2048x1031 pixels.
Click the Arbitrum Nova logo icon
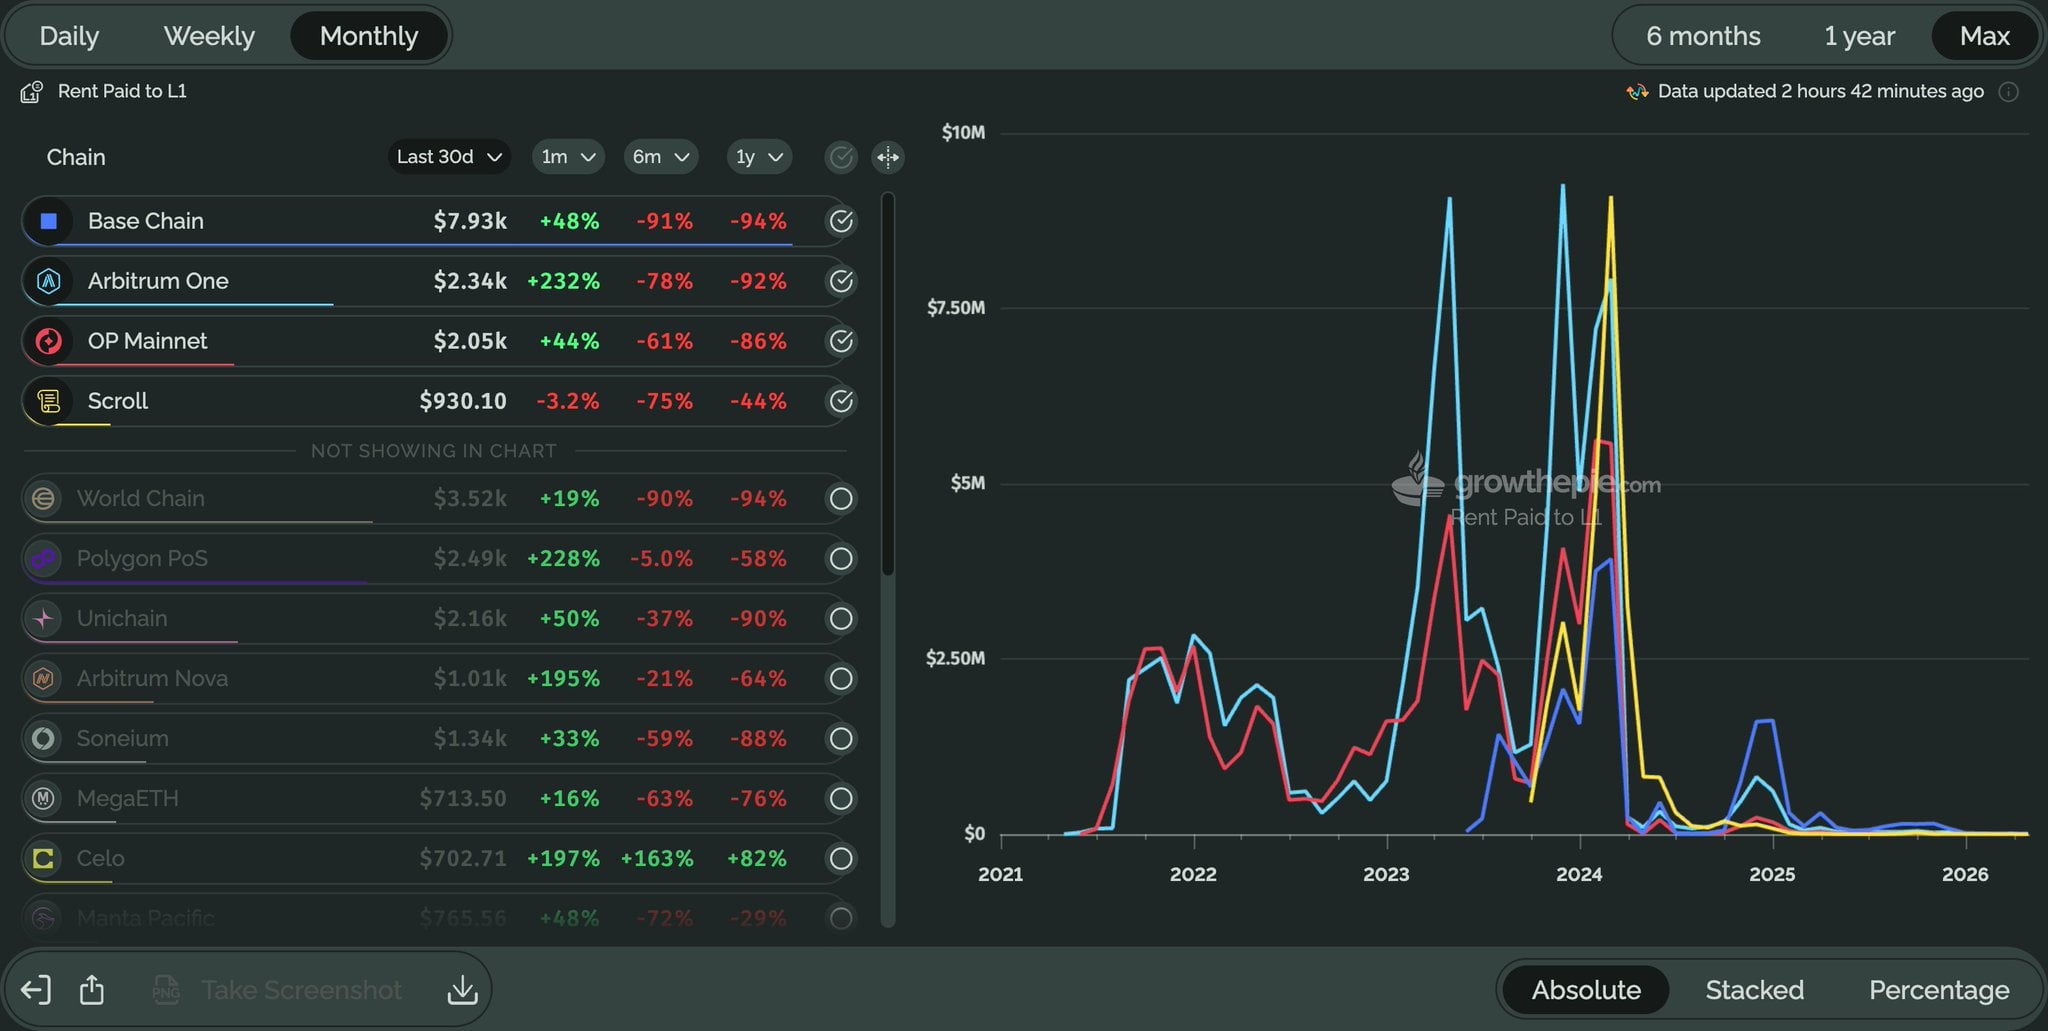pyautogui.click(x=43, y=678)
